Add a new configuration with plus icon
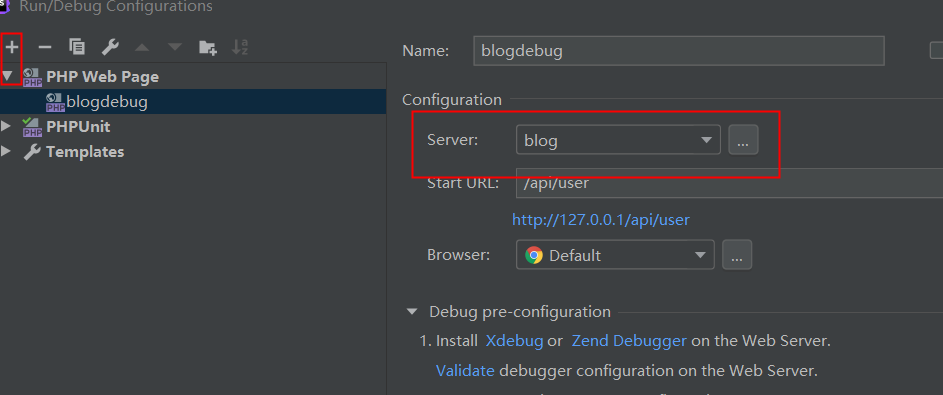 [12, 47]
